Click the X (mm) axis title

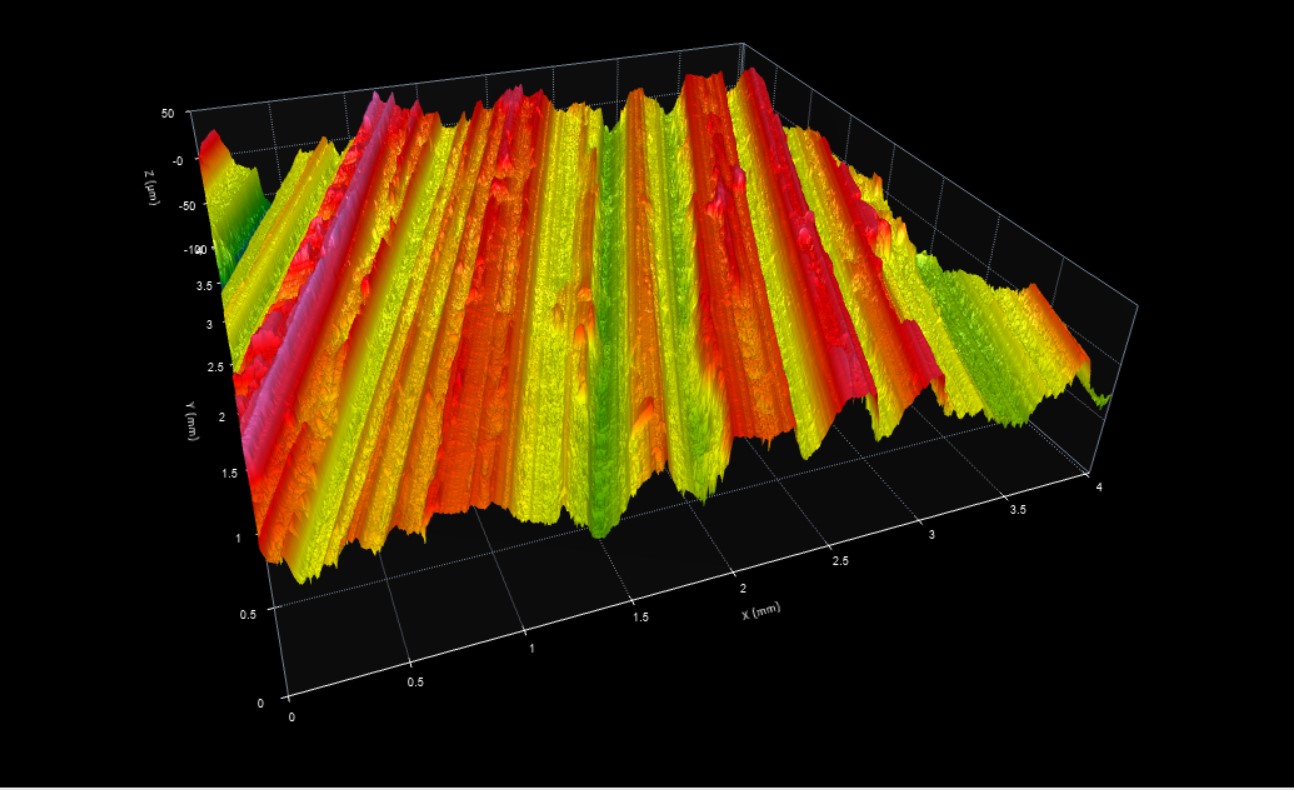click(761, 610)
